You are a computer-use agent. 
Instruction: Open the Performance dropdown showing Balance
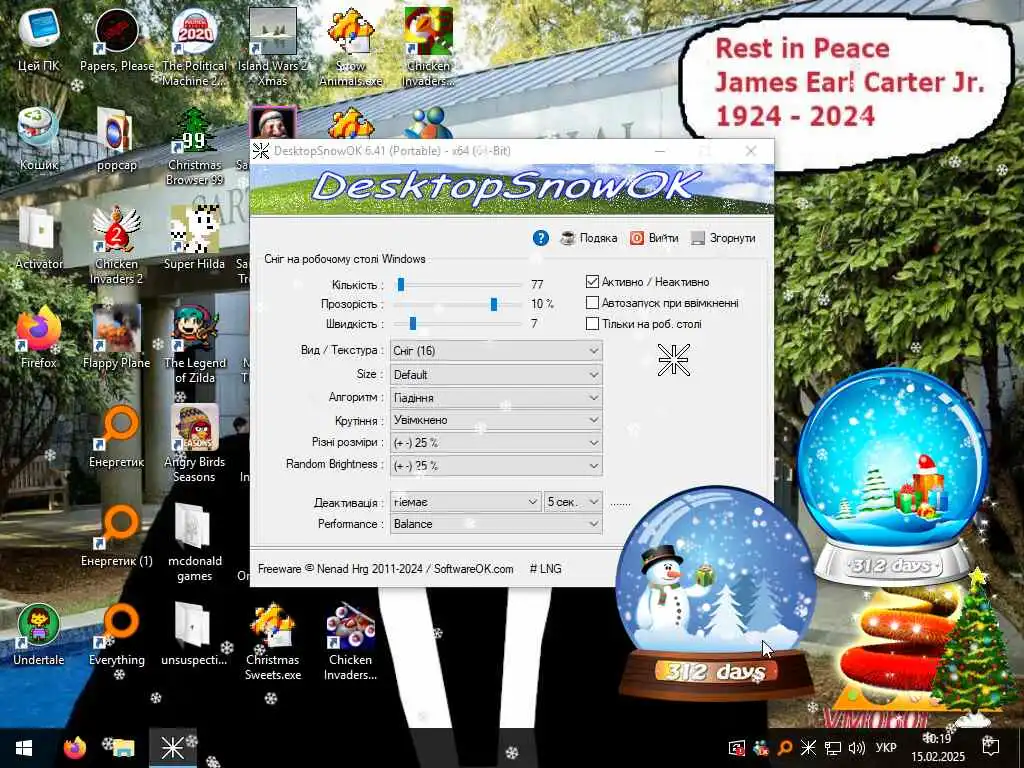pyautogui.click(x=496, y=524)
